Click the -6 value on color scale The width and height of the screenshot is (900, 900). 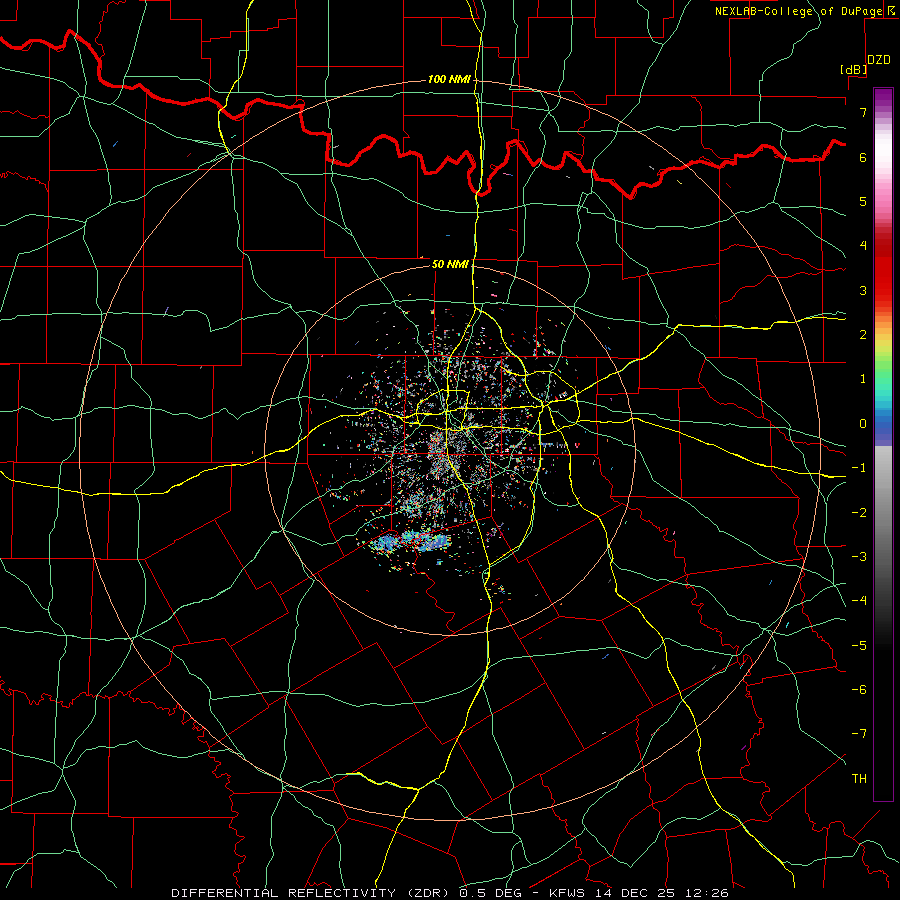tap(859, 690)
